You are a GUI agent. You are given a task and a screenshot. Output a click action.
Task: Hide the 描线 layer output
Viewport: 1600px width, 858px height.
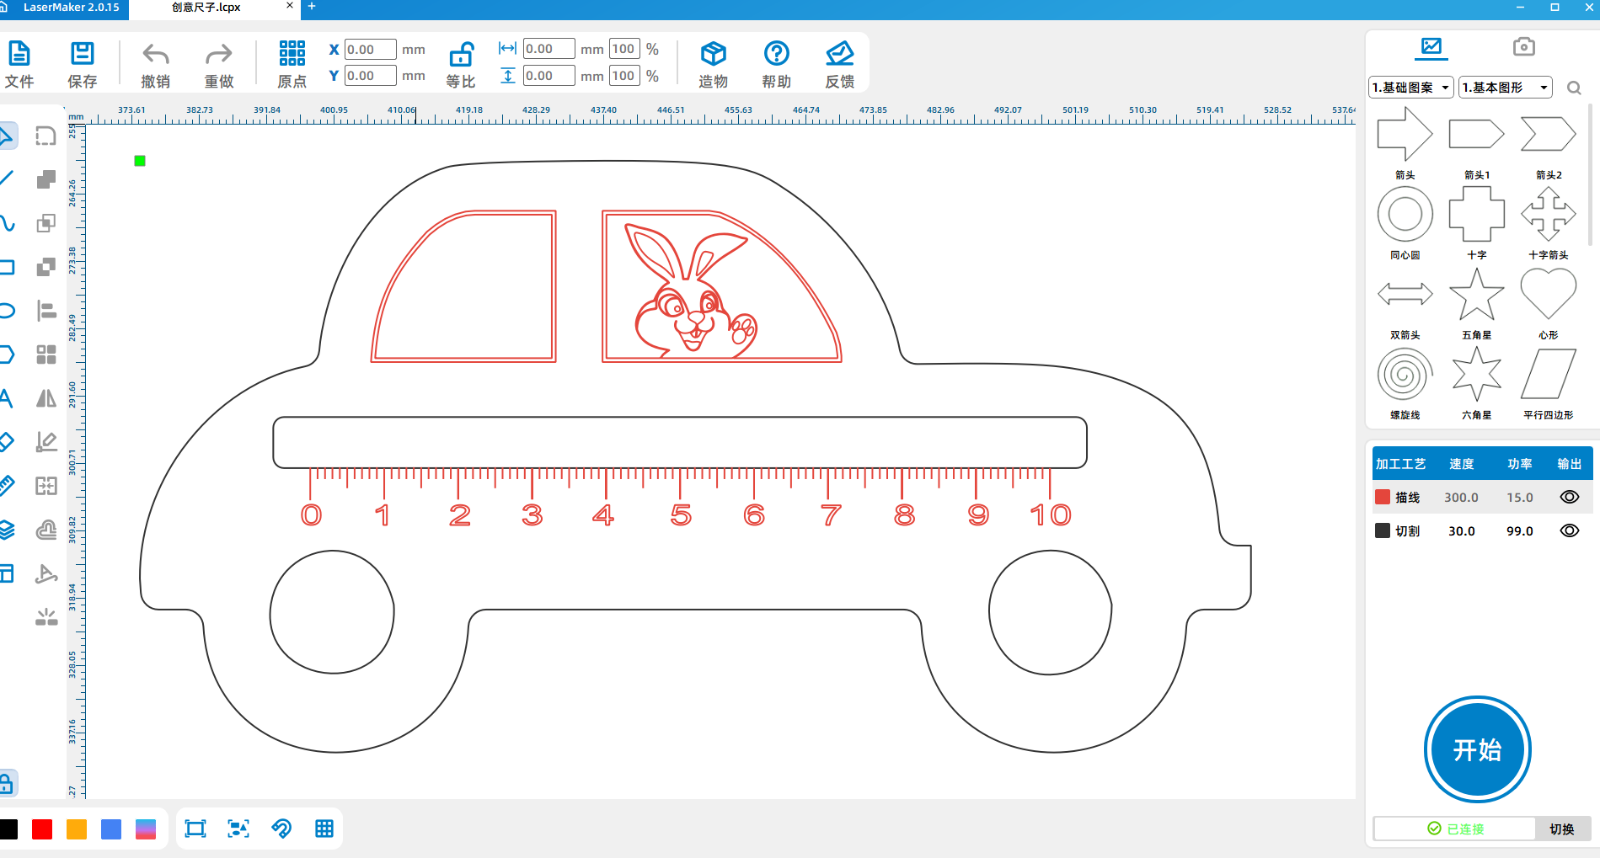[x=1569, y=497]
